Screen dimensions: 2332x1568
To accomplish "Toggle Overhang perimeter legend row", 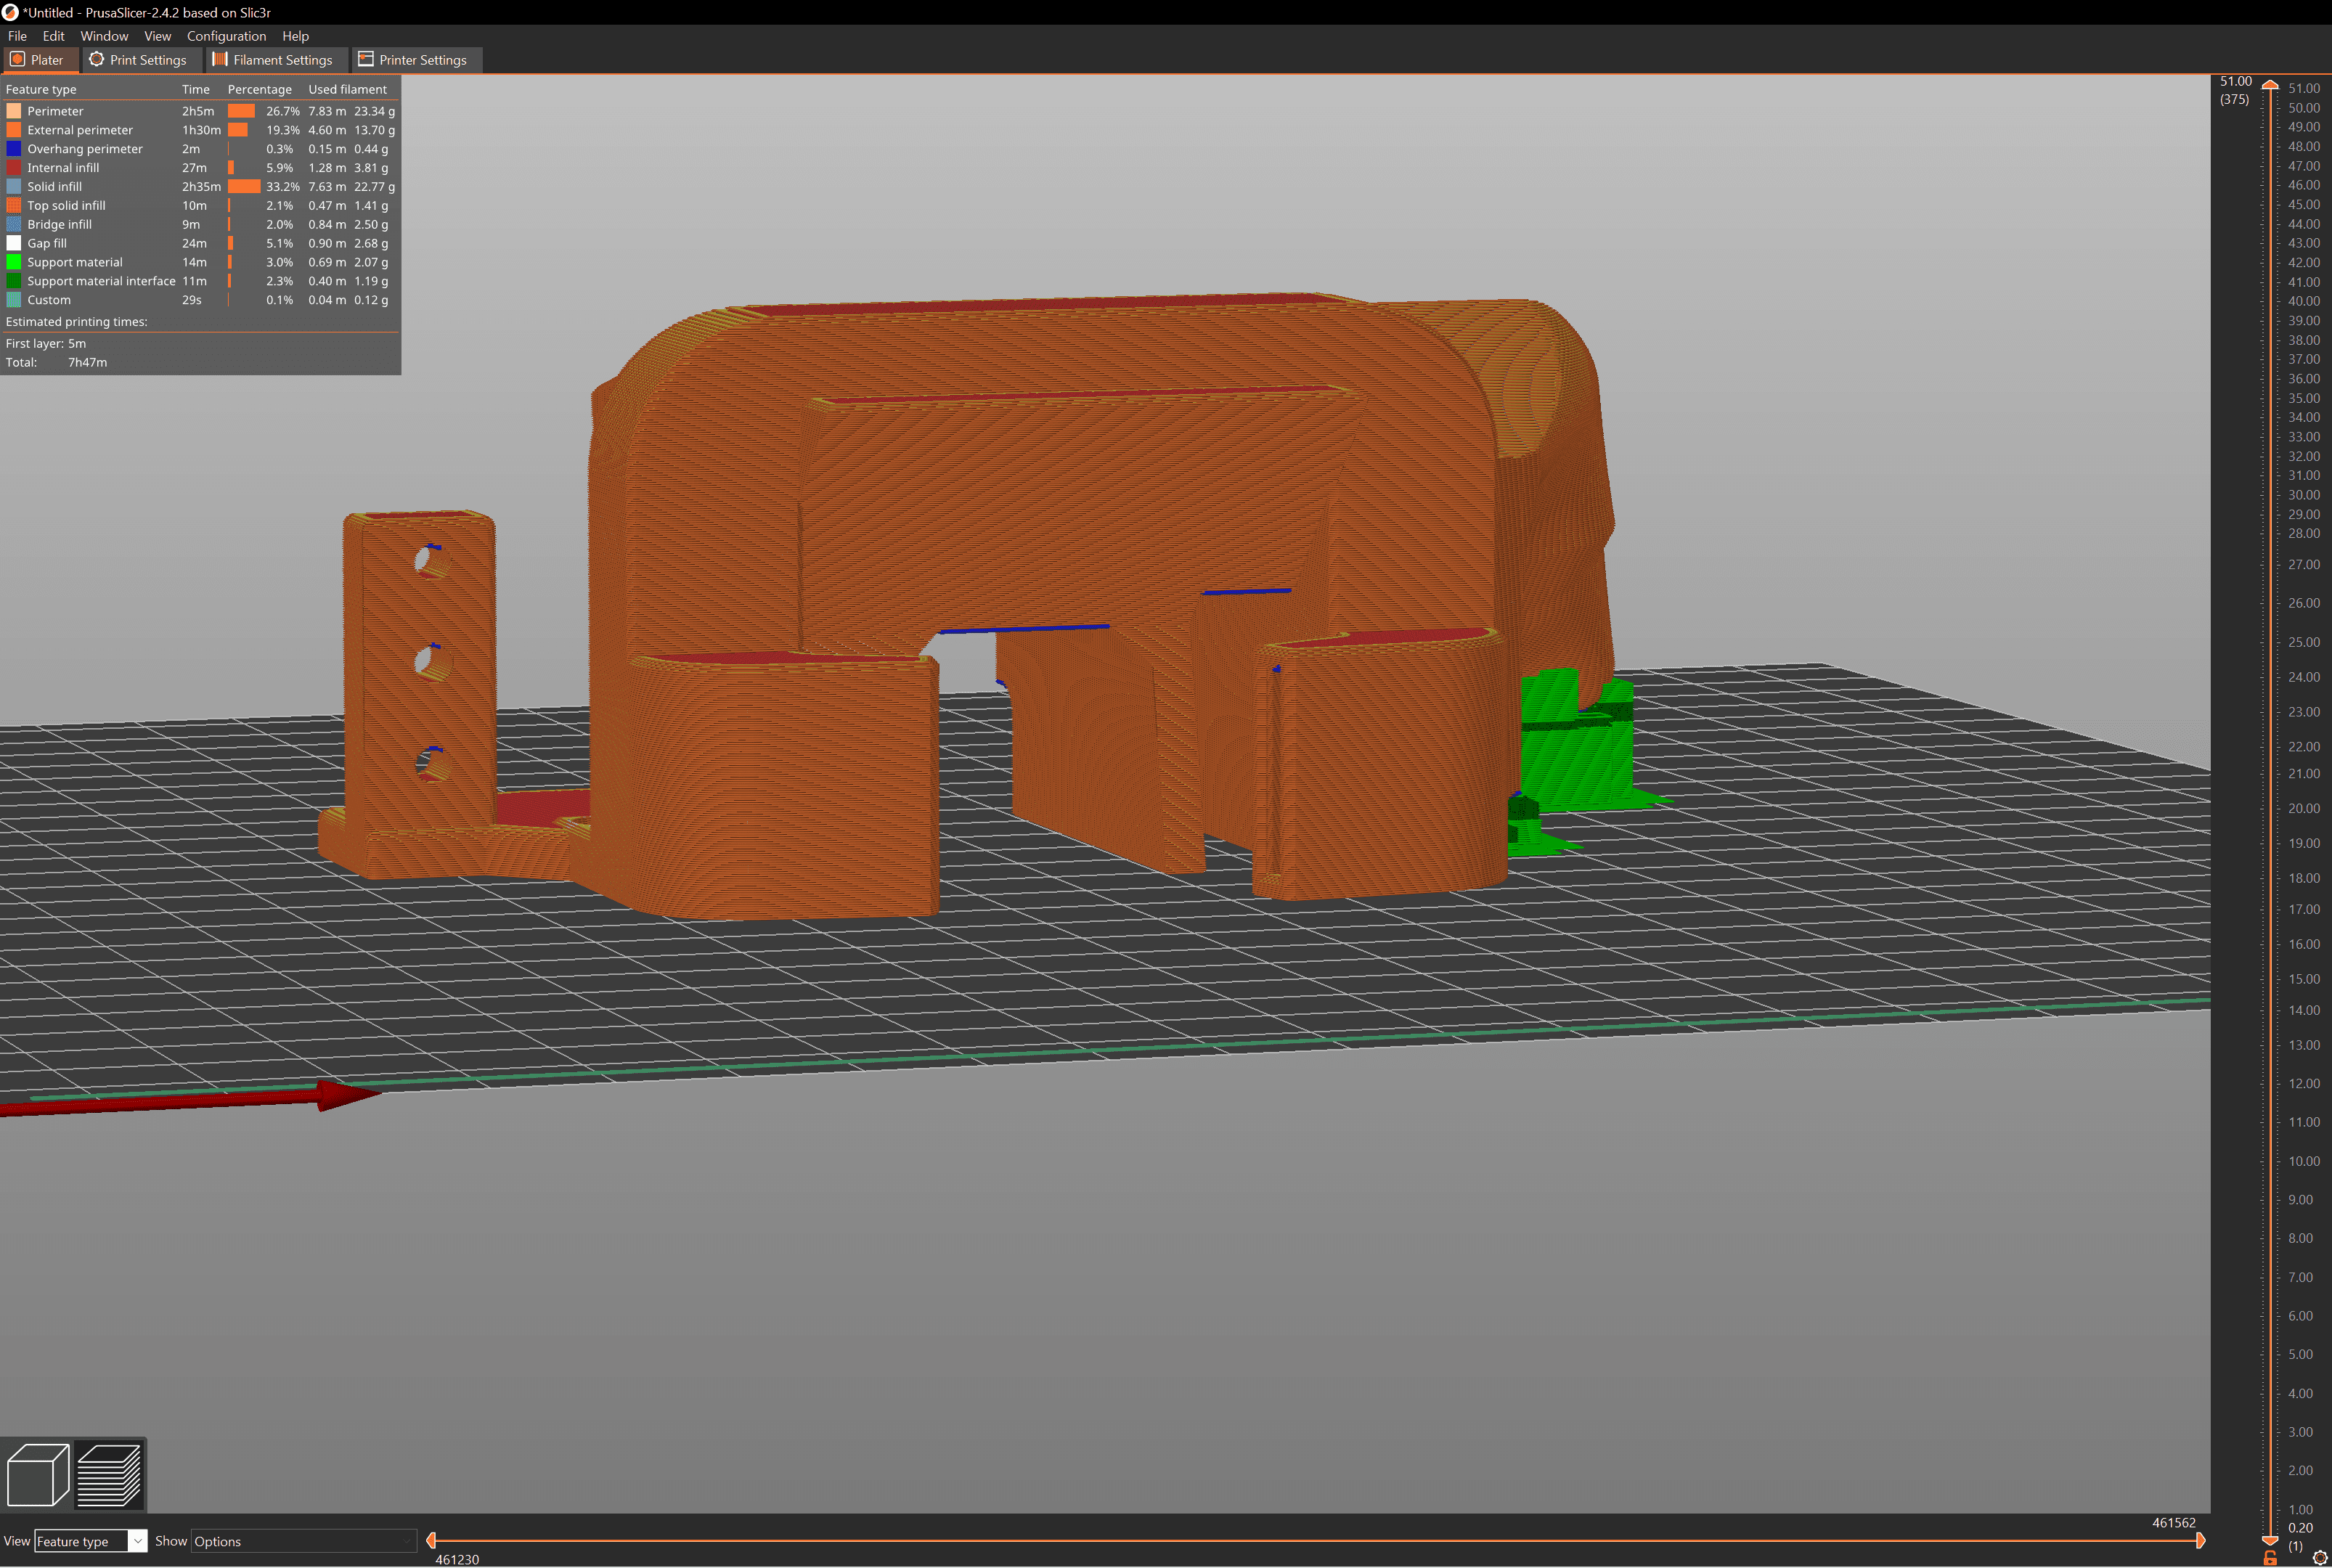I will click(200, 149).
